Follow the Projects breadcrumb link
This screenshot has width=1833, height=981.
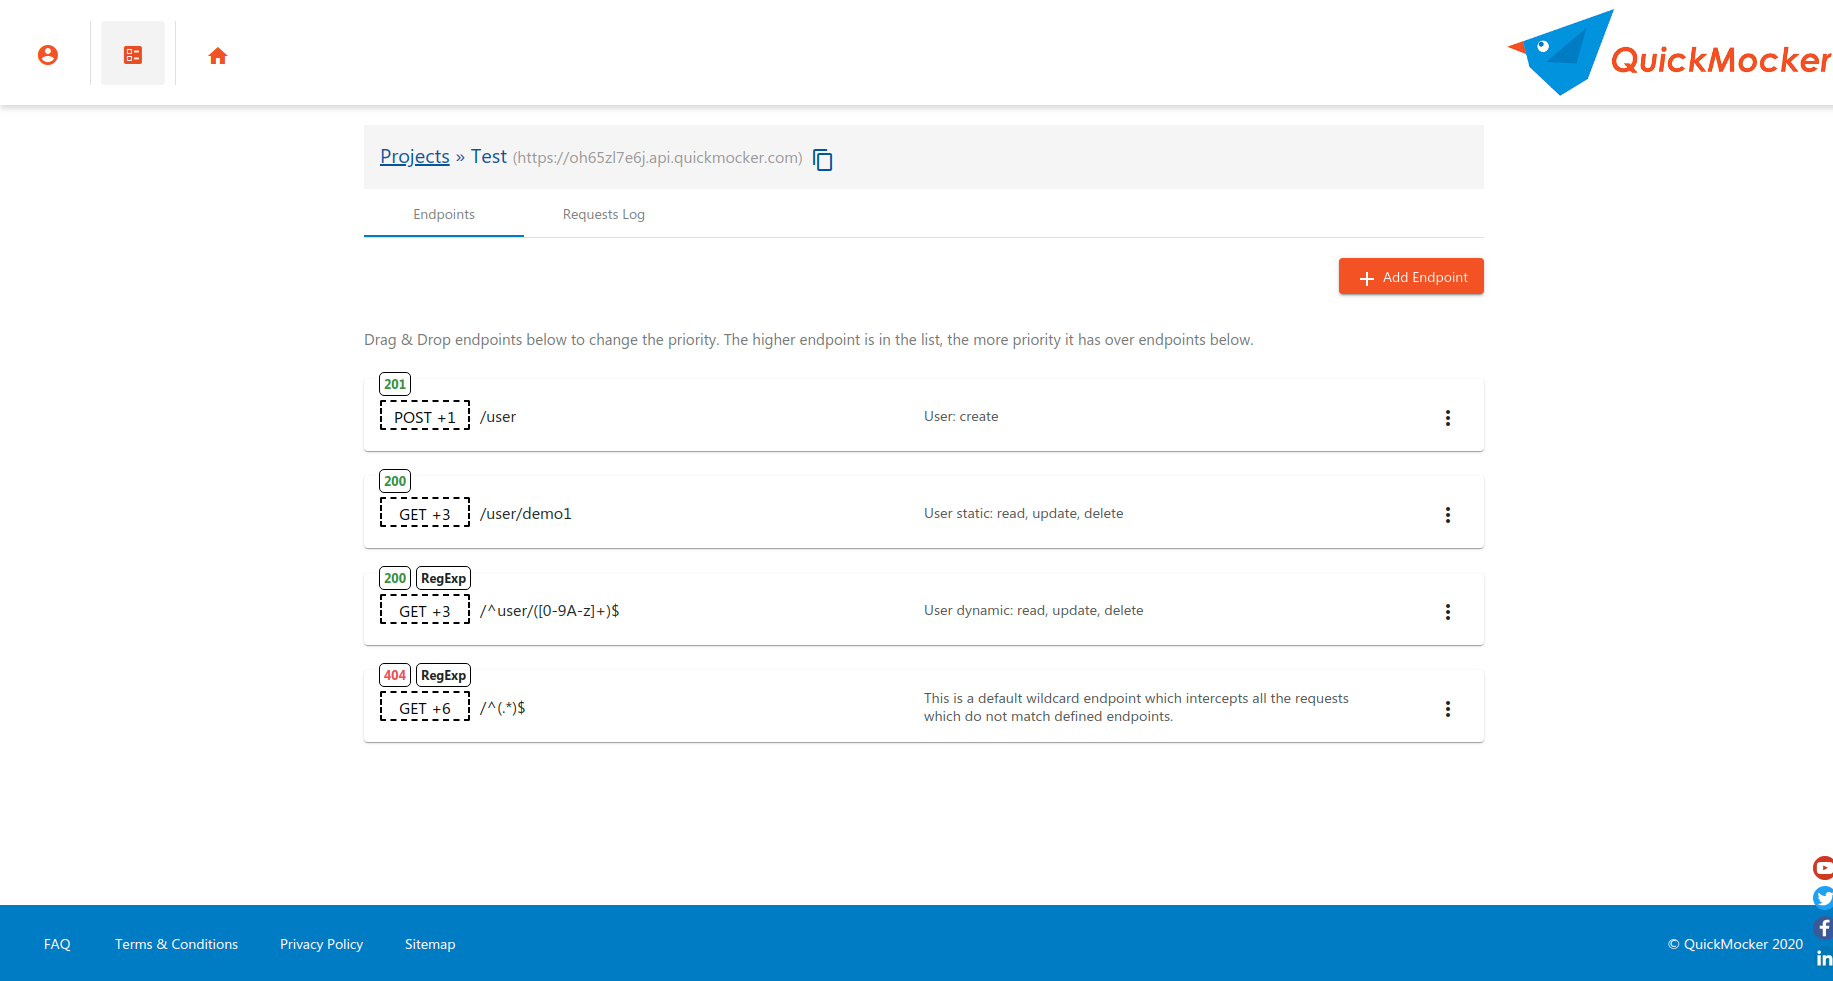click(415, 156)
